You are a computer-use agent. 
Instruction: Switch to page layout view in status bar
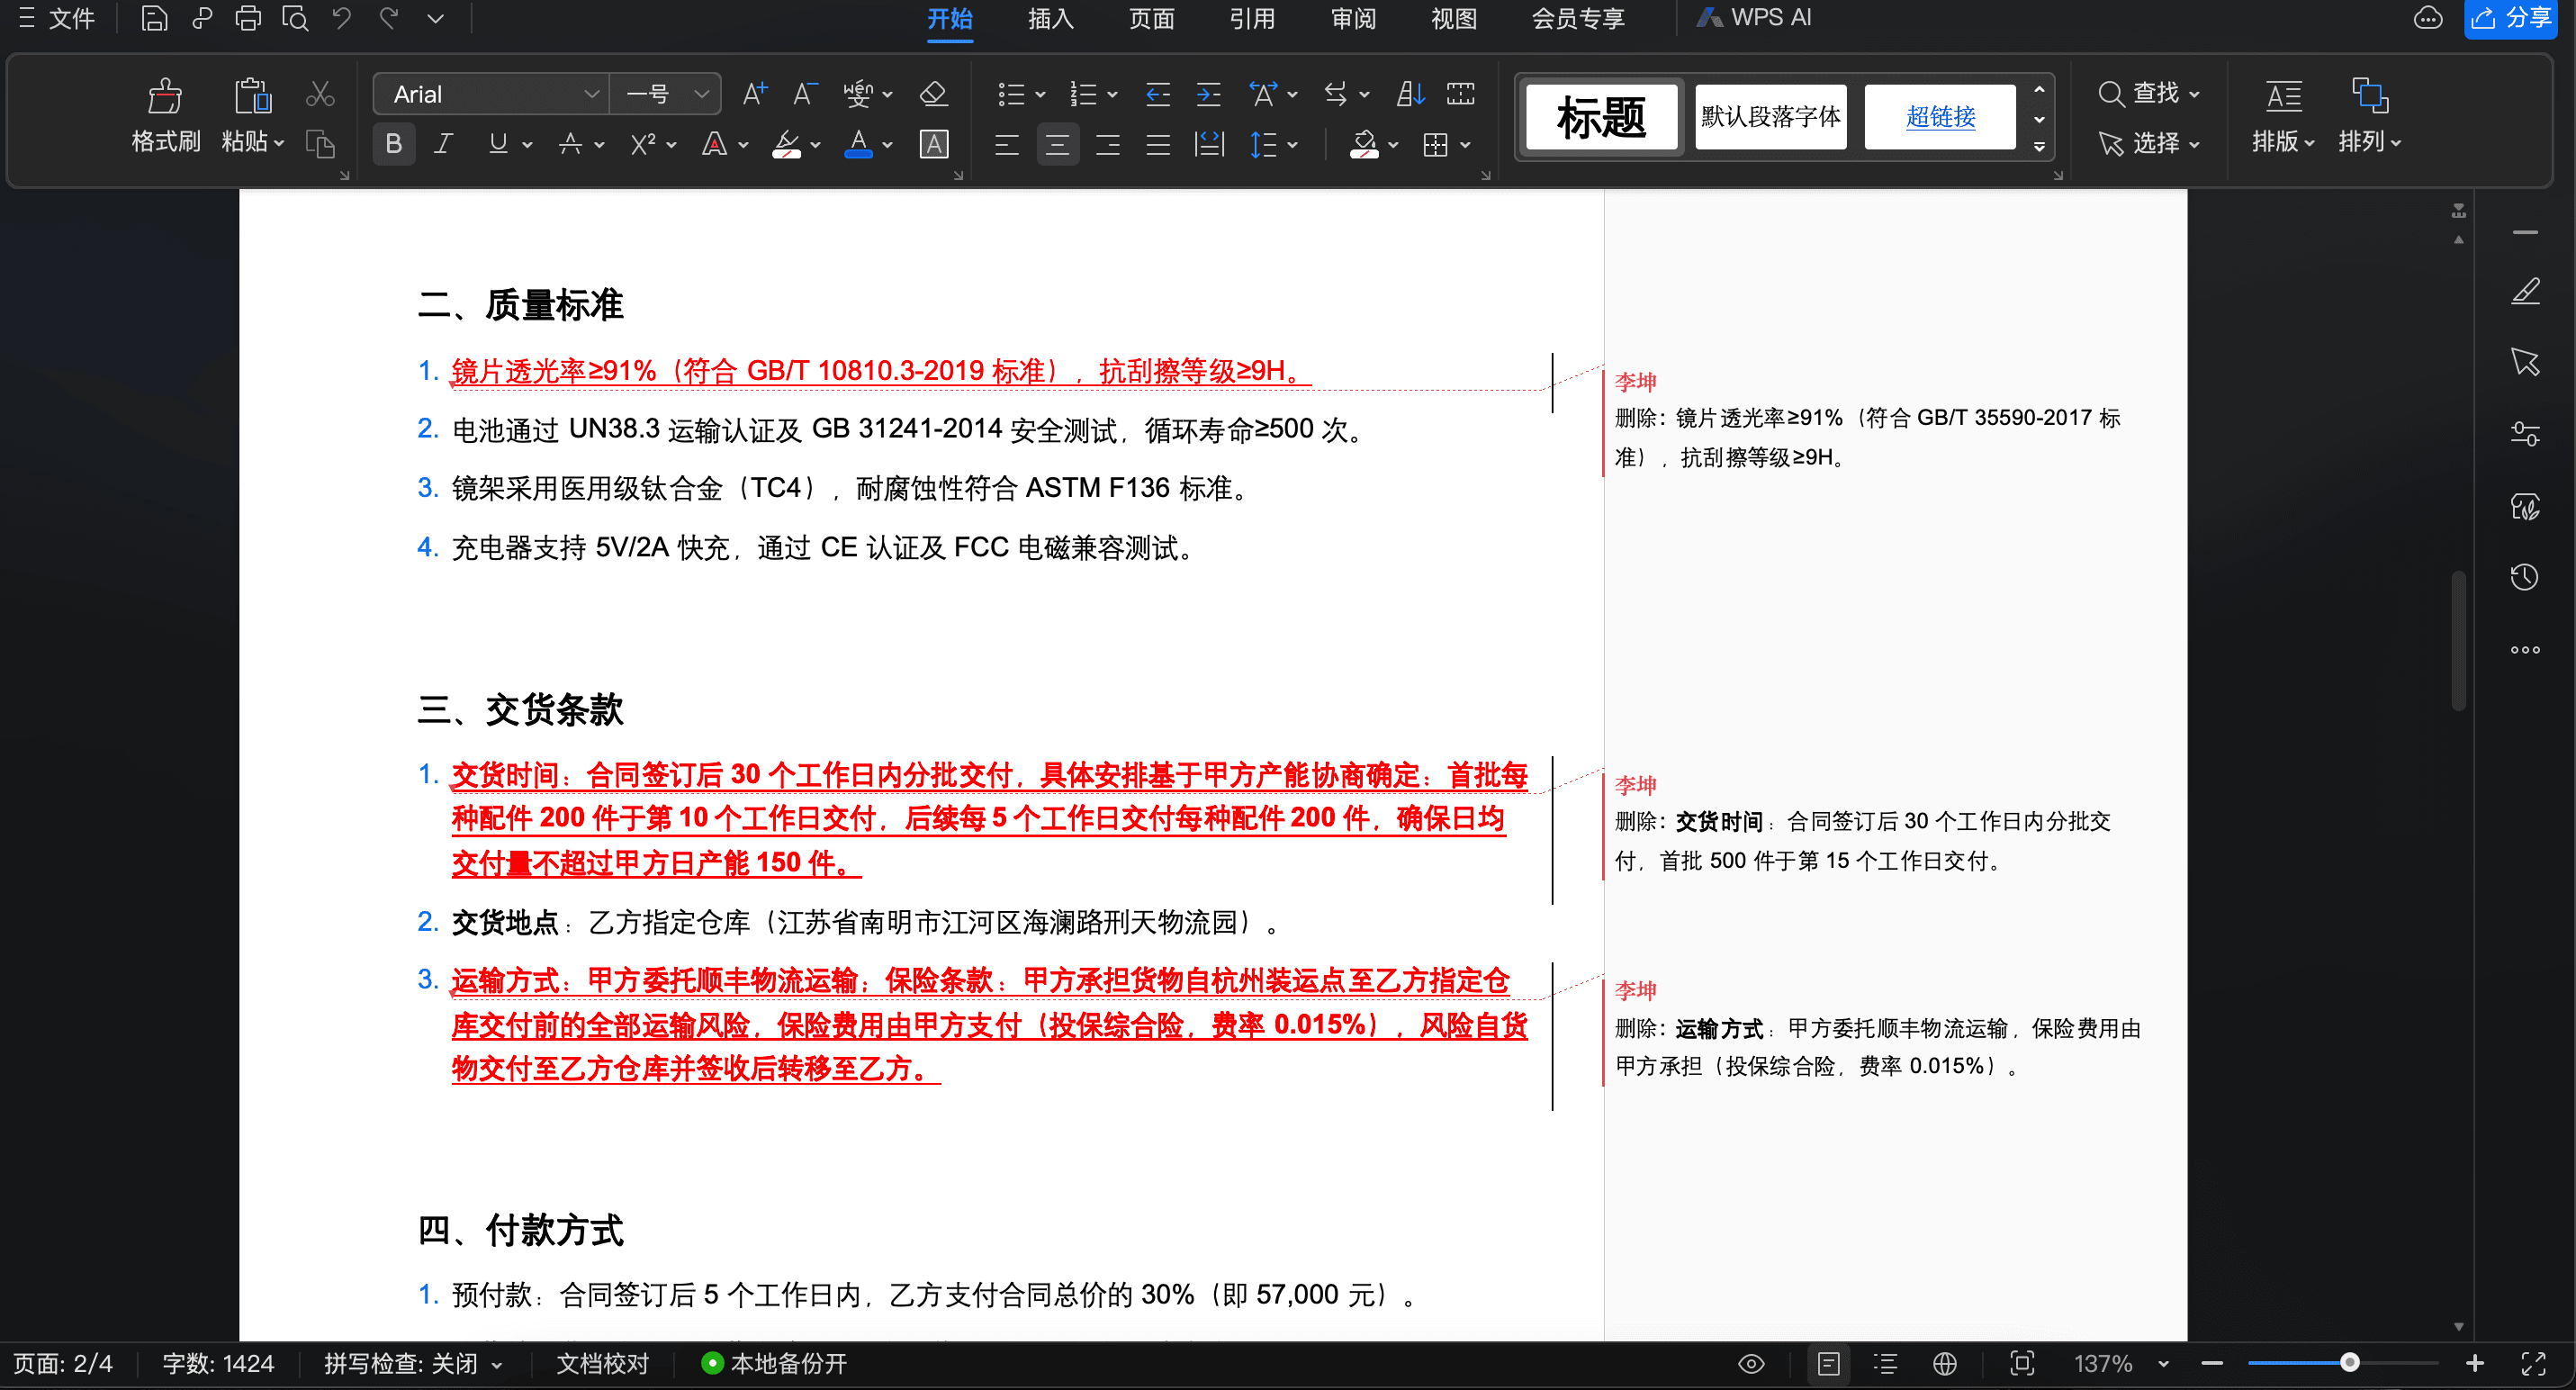coord(1828,1363)
